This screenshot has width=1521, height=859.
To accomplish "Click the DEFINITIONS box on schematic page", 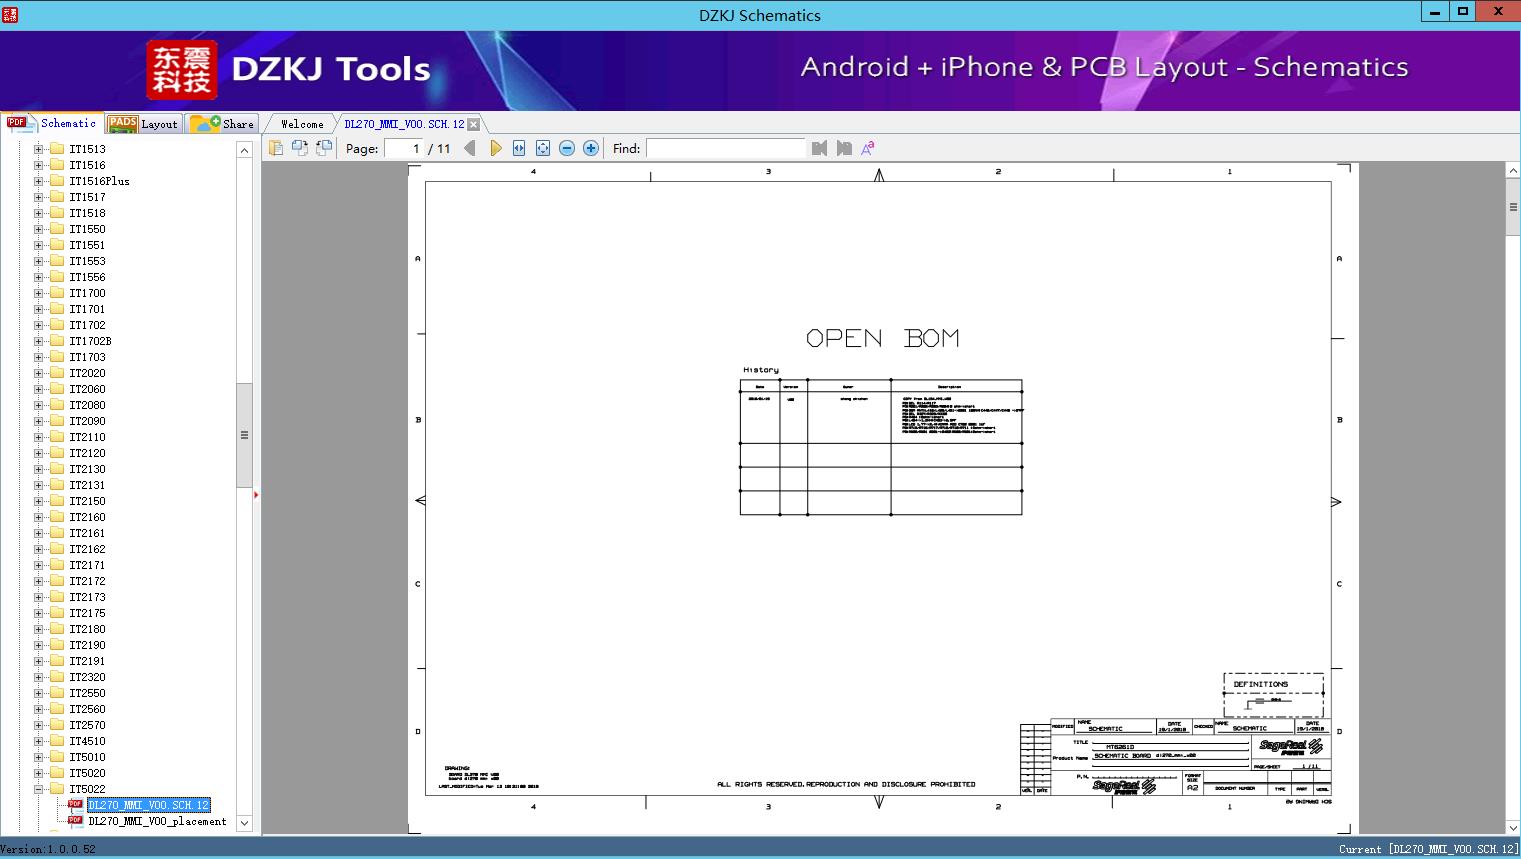I will 1273,693.
